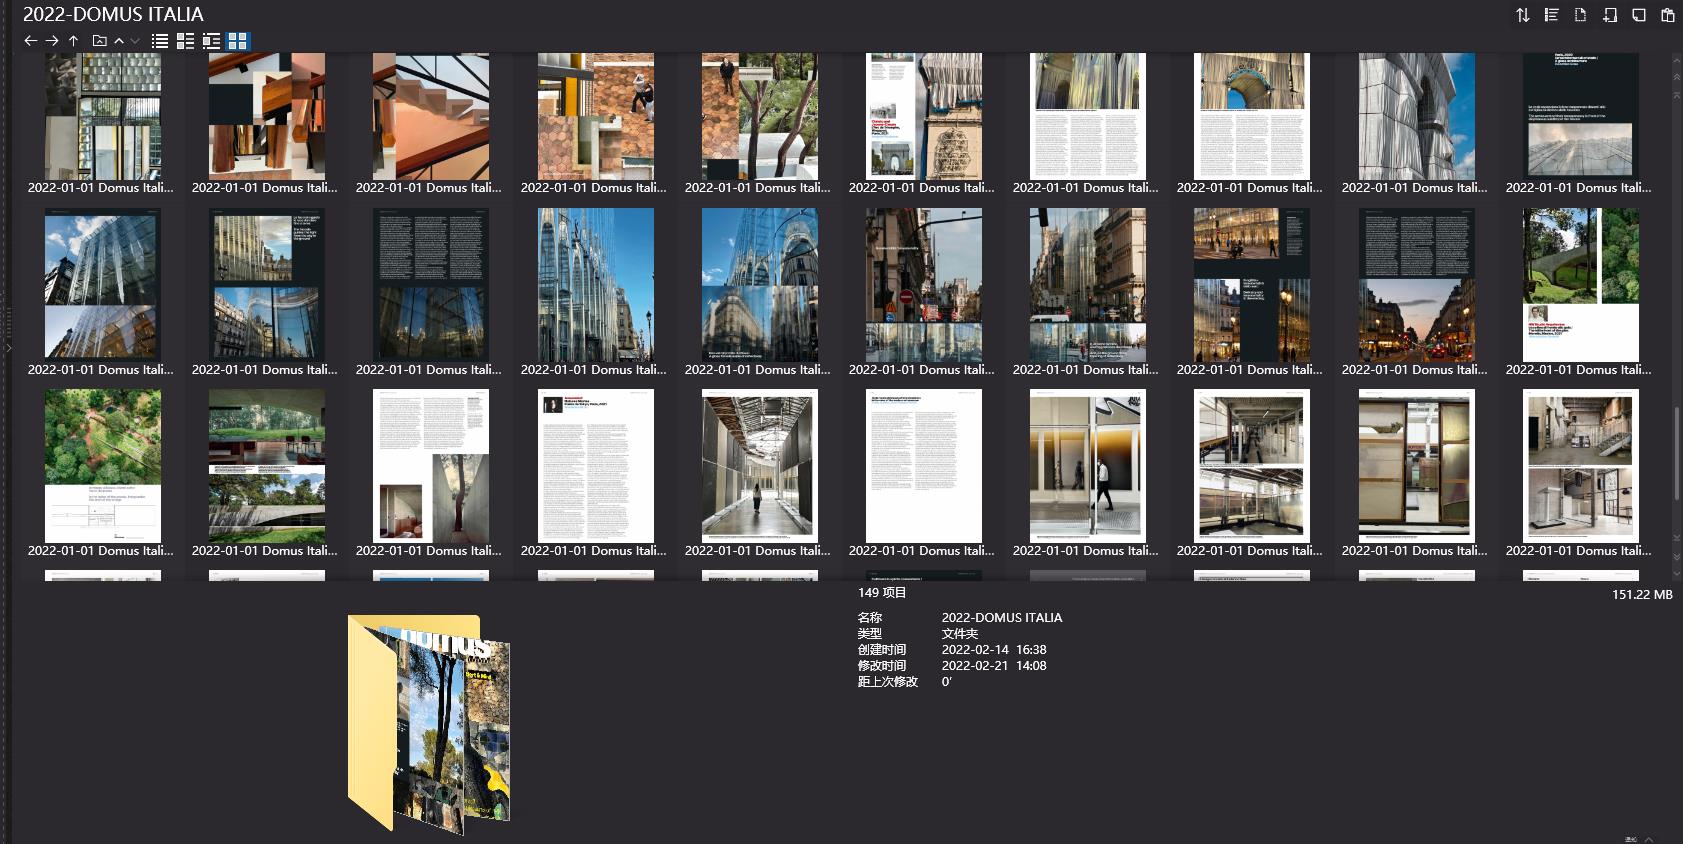Click the 距上次修改 label
The image size is (1683, 844).
pyautogui.click(x=887, y=682)
